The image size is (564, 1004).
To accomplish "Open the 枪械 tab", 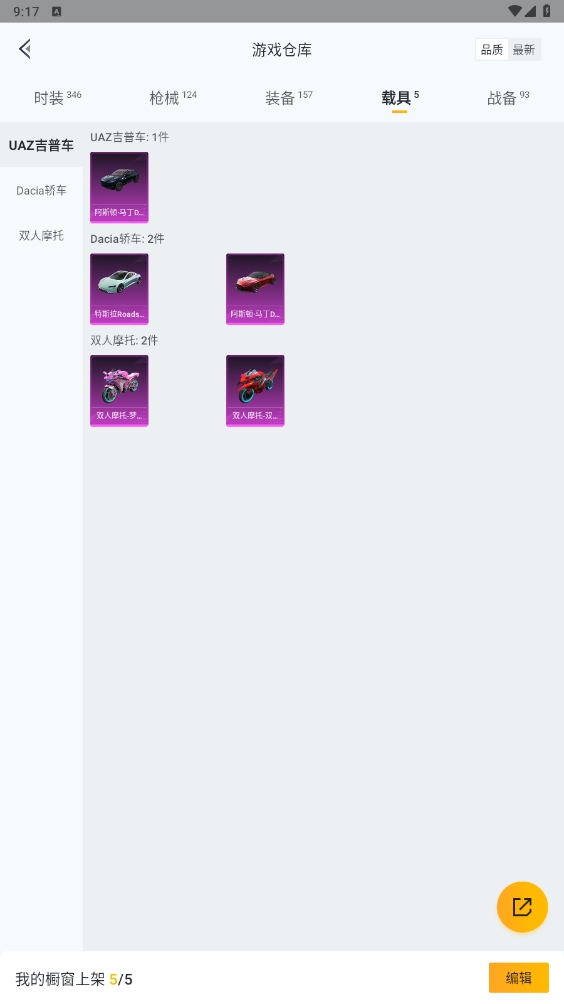I will 173,97.
